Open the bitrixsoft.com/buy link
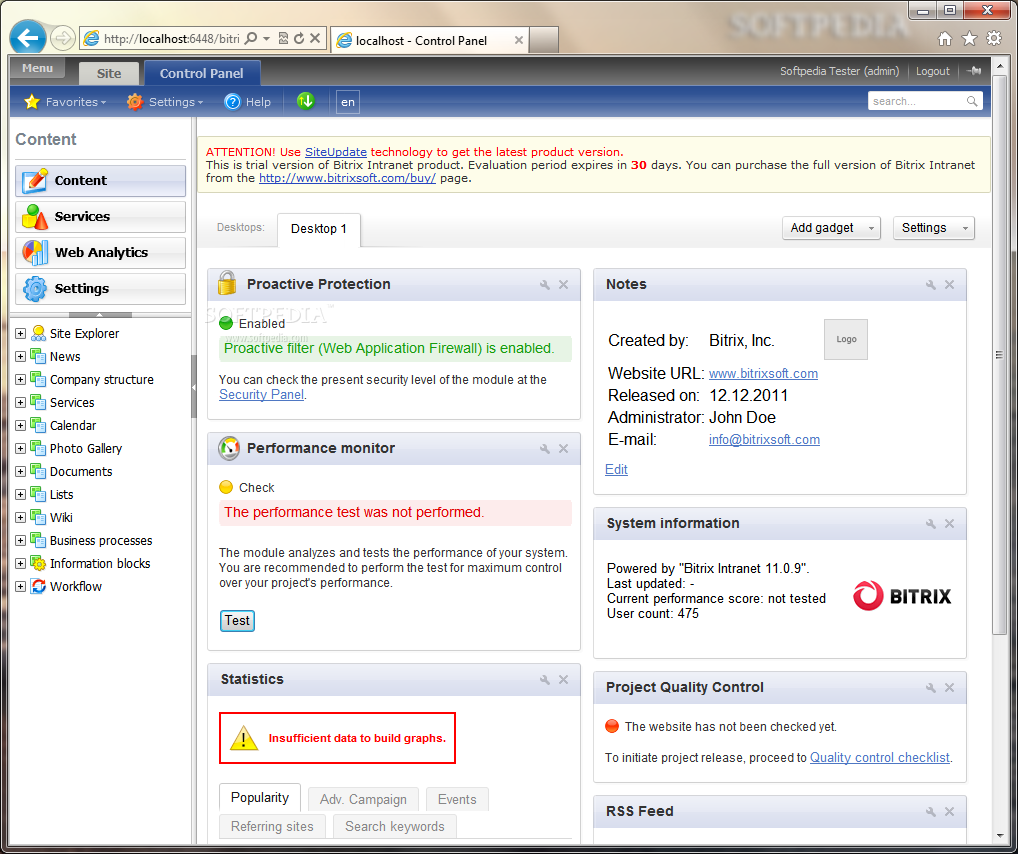This screenshot has width=1018, height=854. tap(347, 178)
